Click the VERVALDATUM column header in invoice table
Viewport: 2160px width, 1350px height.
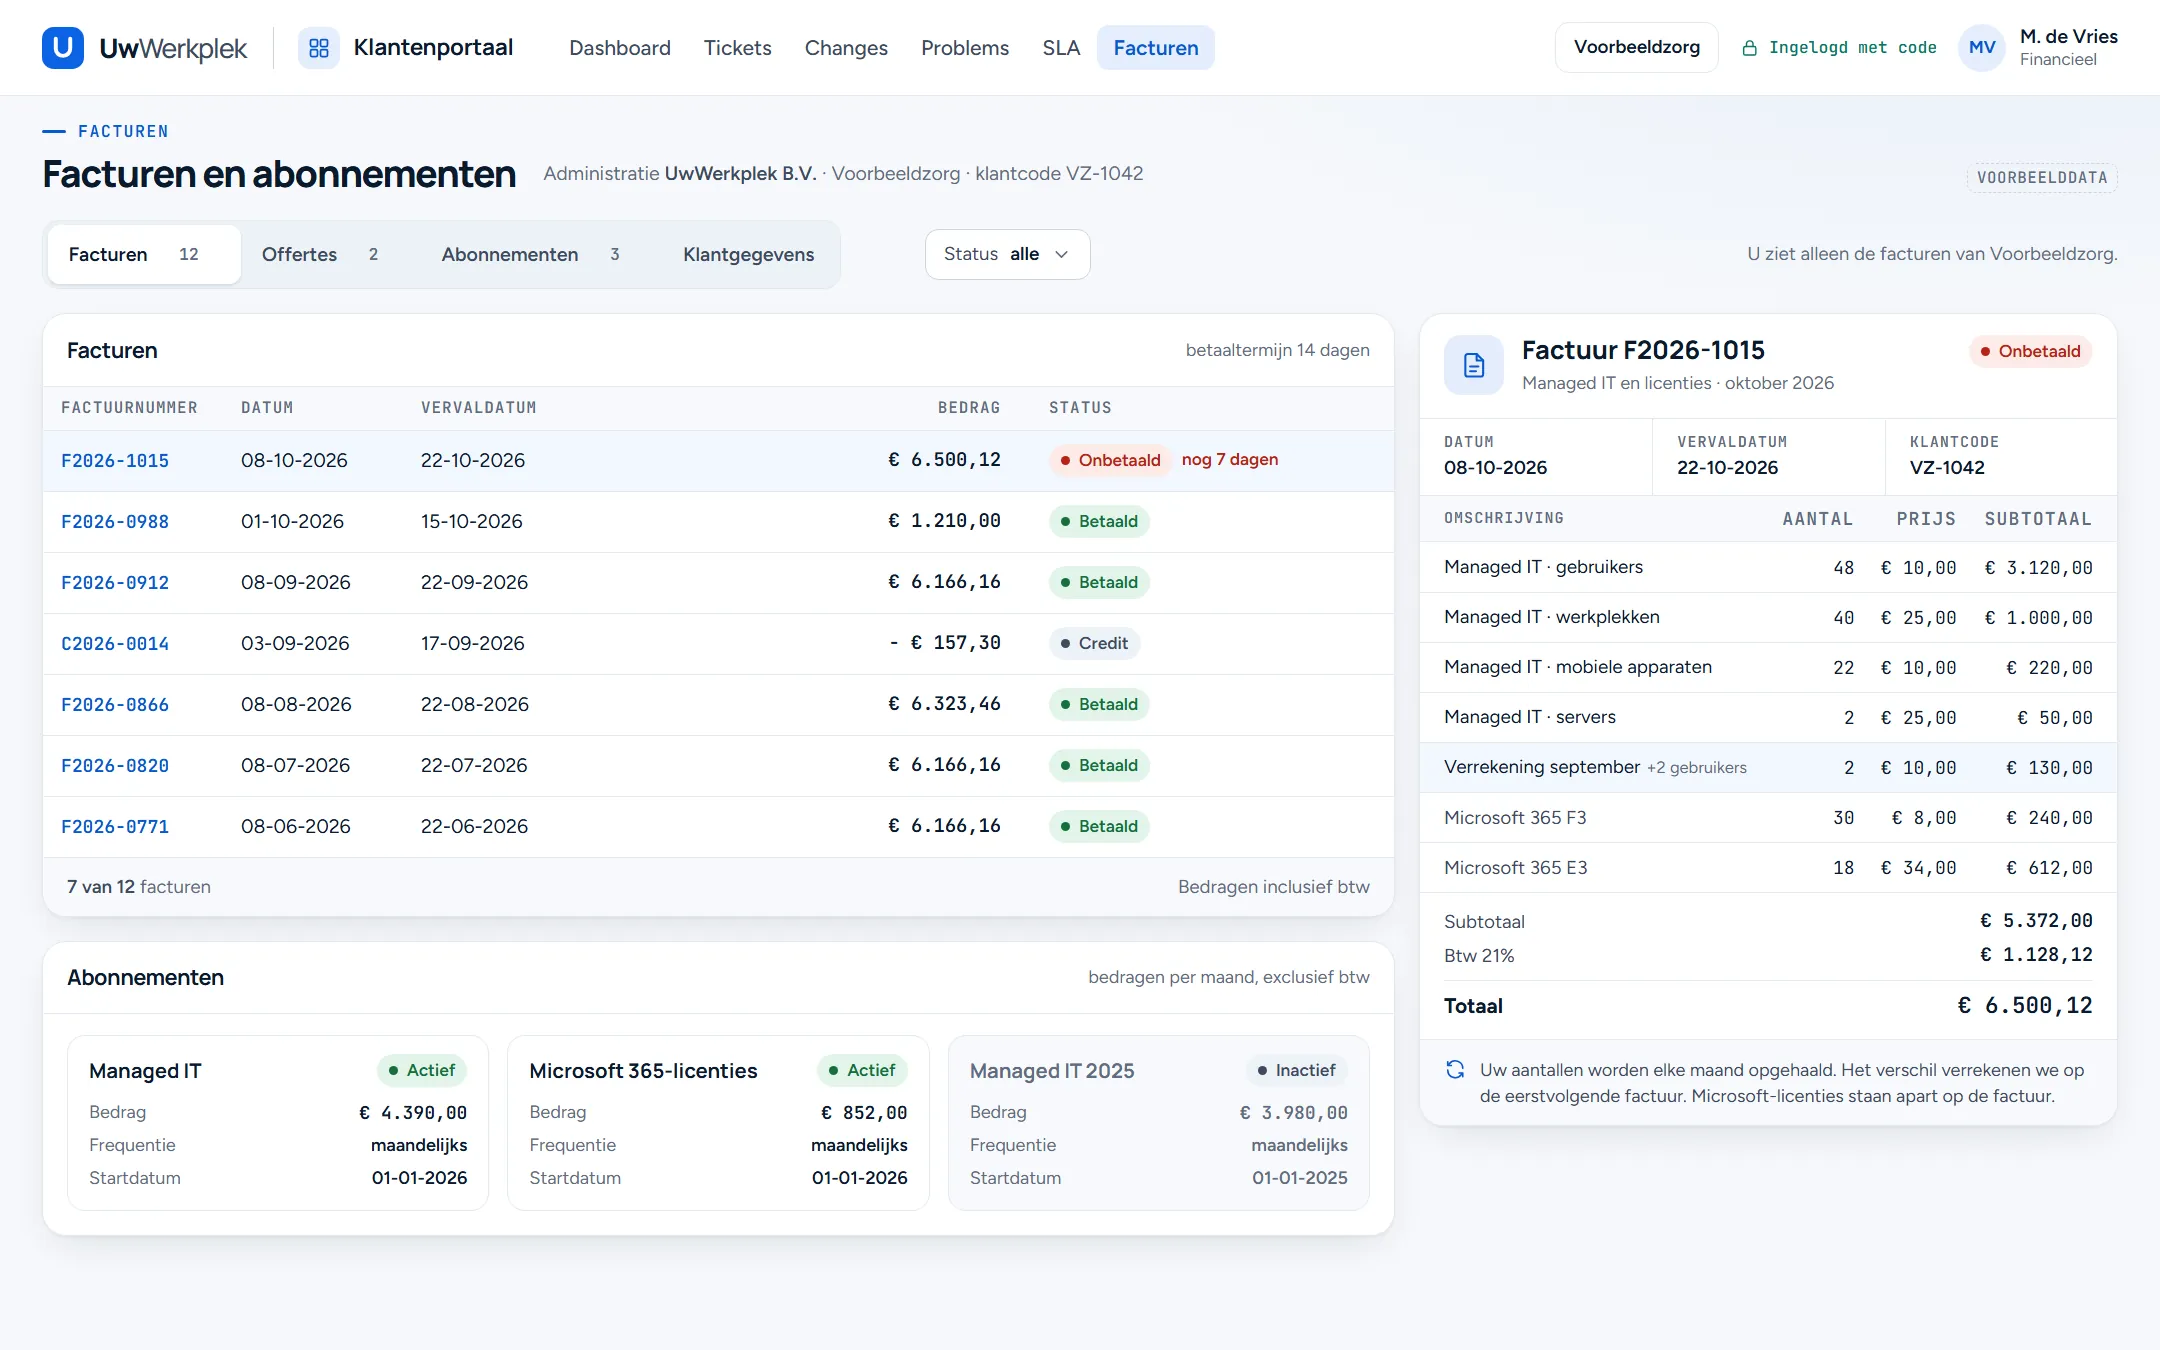click(x=479, y=408)
